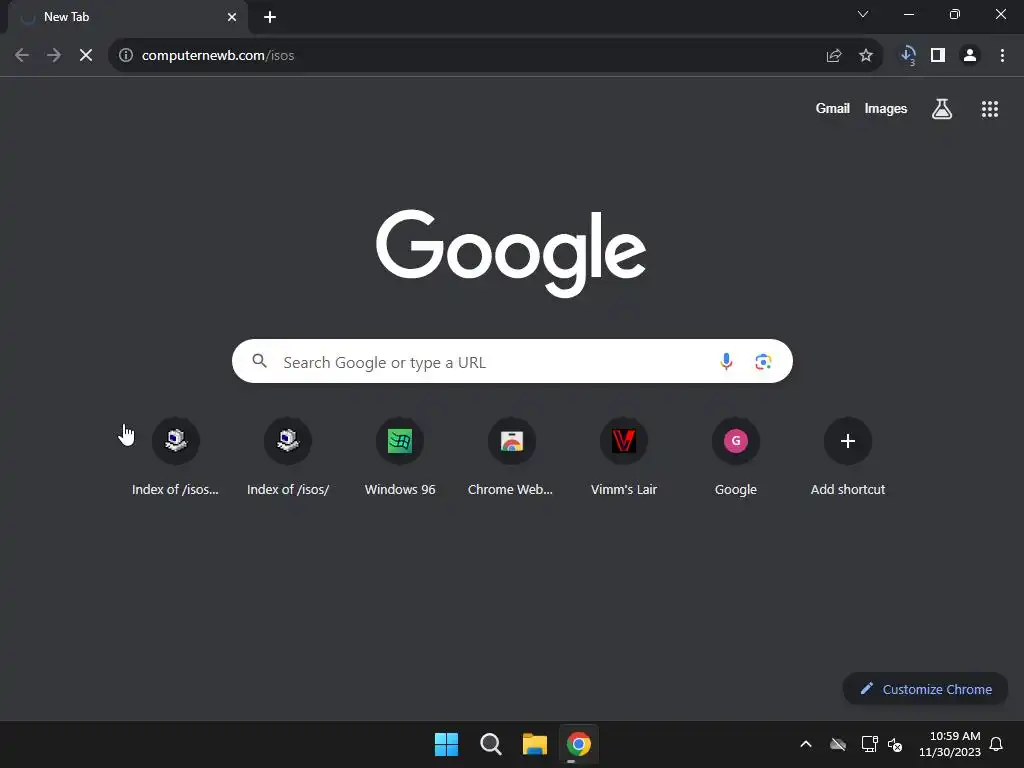Click the address bar URL computernewb.com/isos
The image size is (1024, 768).
click(218, 56)
